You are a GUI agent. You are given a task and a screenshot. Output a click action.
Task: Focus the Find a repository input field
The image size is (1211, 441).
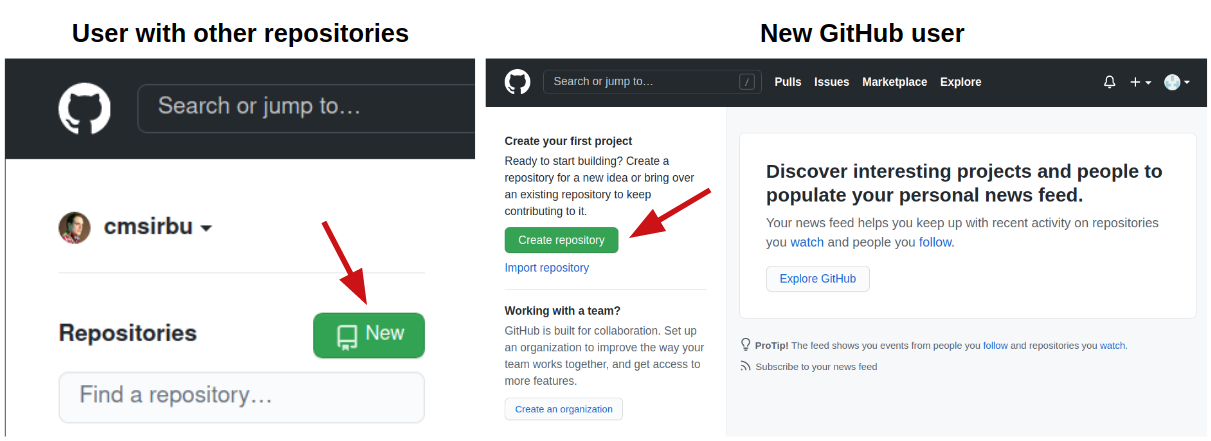[x=241, y=396]
